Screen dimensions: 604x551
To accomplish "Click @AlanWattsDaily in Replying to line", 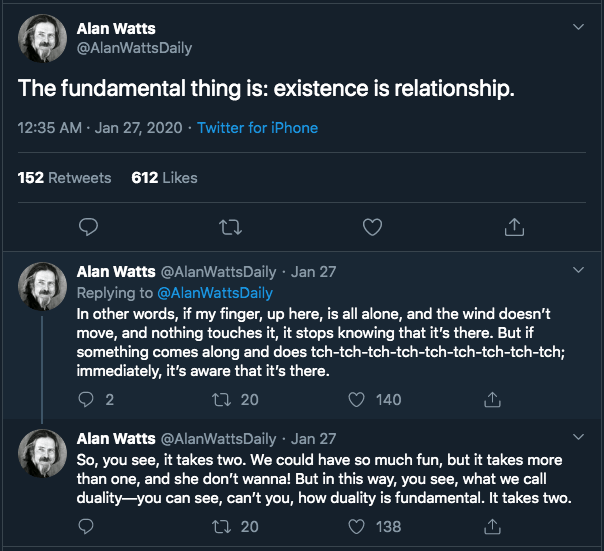I will click(214, 293).
